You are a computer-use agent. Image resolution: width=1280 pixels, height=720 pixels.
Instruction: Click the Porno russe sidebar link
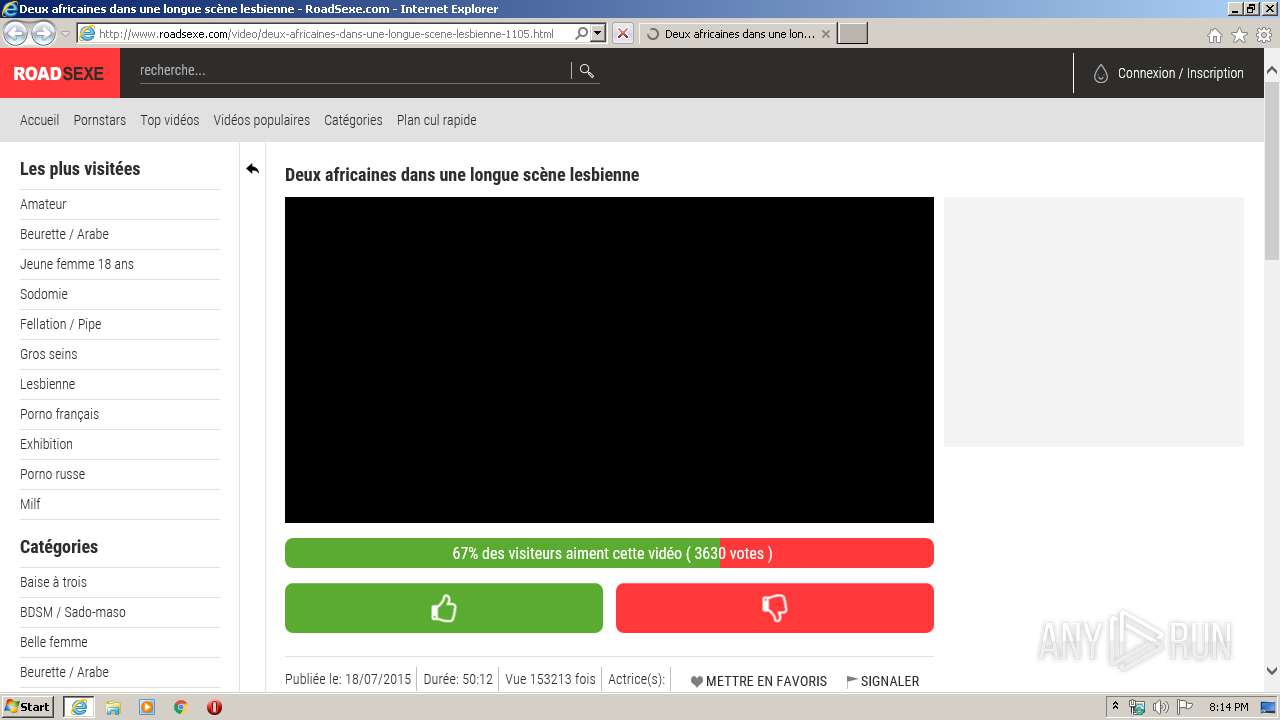pyautogui.click(x=52, y=474)
